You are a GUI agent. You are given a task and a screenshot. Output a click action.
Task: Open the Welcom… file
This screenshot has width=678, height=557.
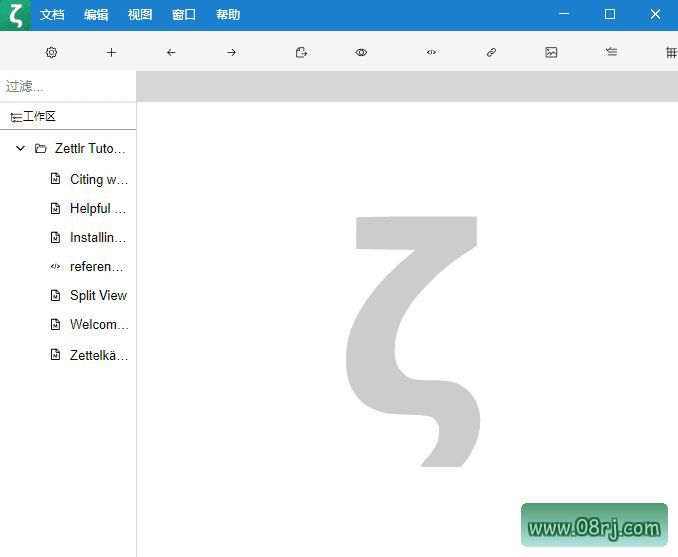tap(99, 324)
